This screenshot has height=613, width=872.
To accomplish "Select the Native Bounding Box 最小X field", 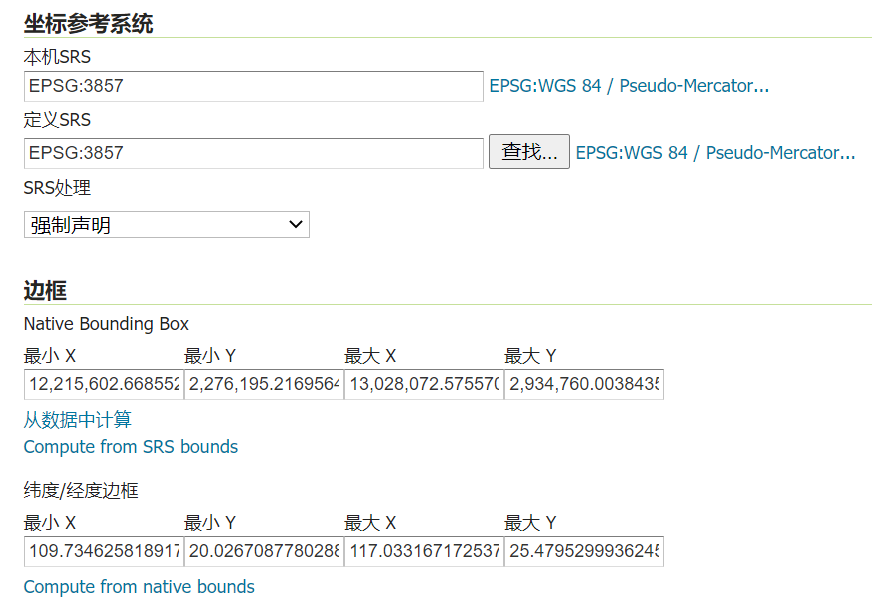I will click(x=100, y=384).
